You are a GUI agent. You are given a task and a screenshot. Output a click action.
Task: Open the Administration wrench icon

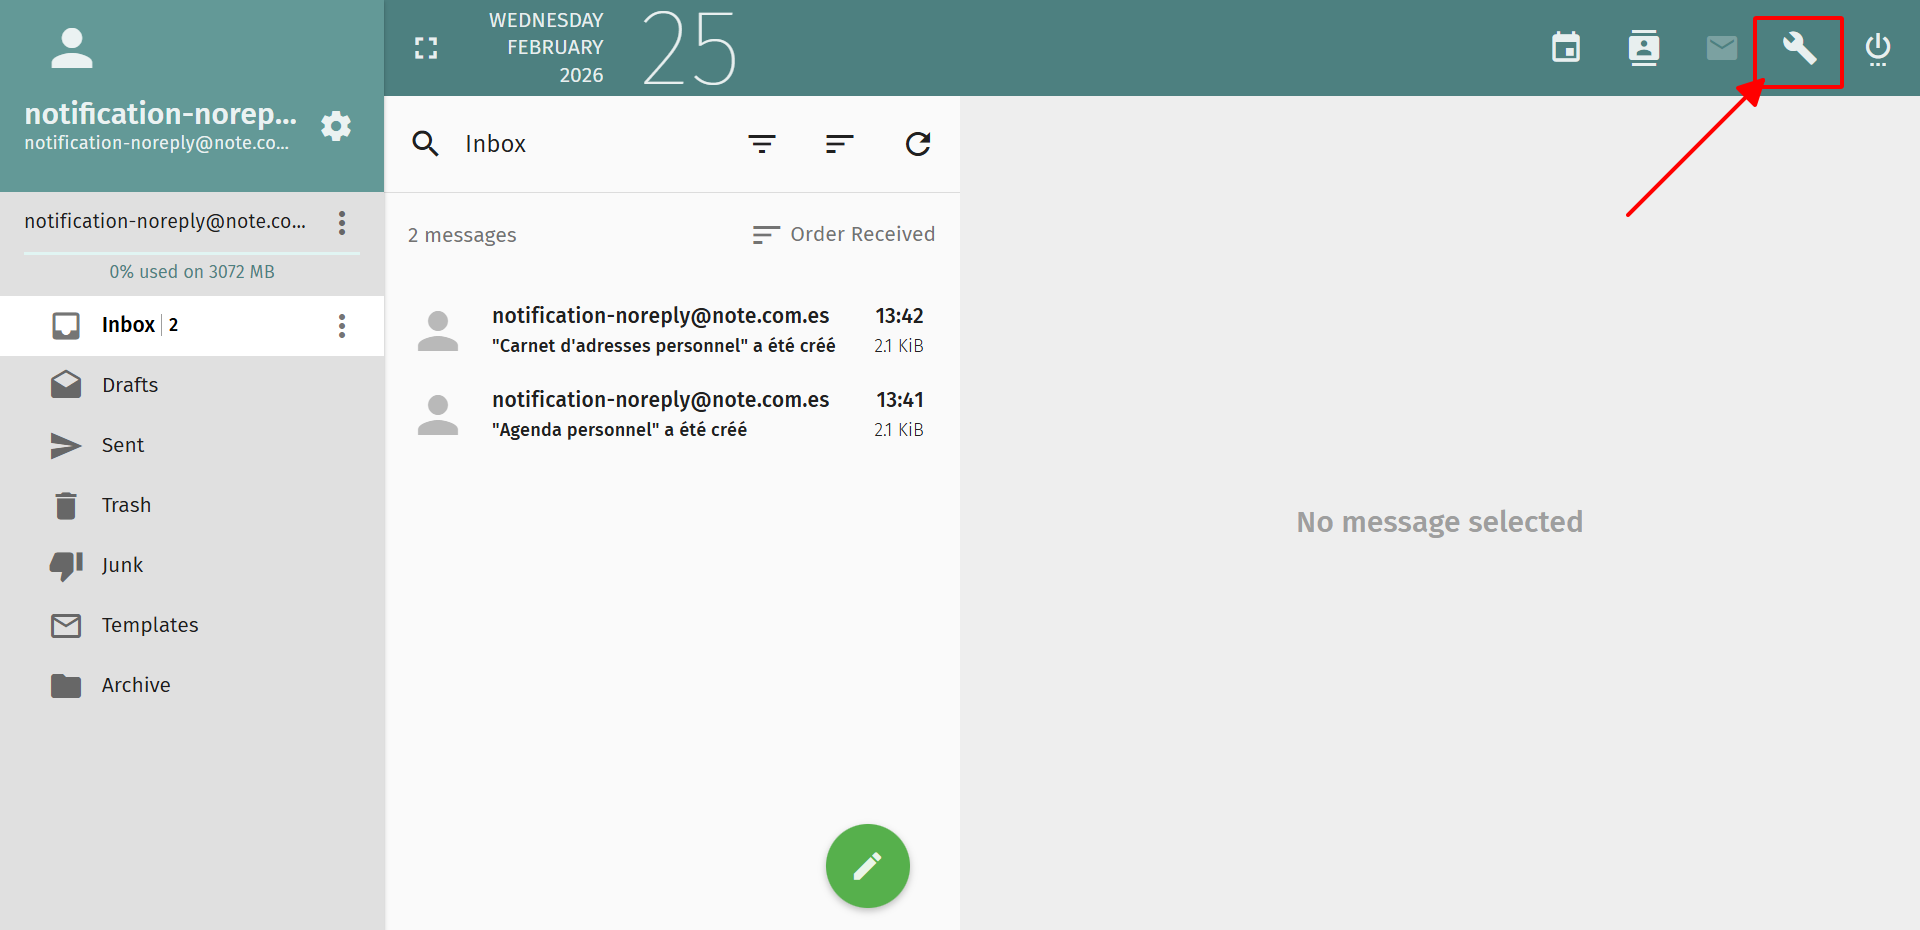pyautogui.click(x=1799, y=47)
